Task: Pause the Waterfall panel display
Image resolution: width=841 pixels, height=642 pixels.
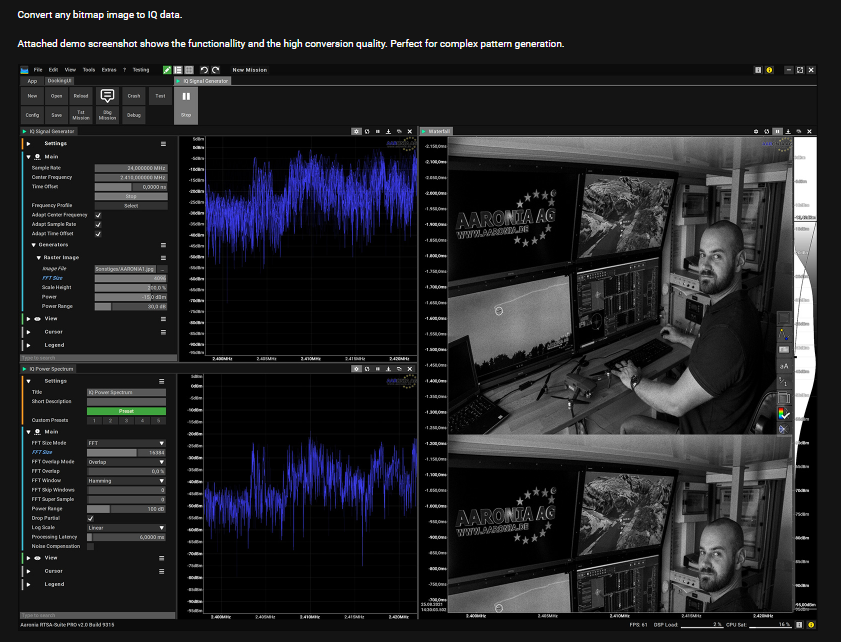Action: [x=778, y=131]
